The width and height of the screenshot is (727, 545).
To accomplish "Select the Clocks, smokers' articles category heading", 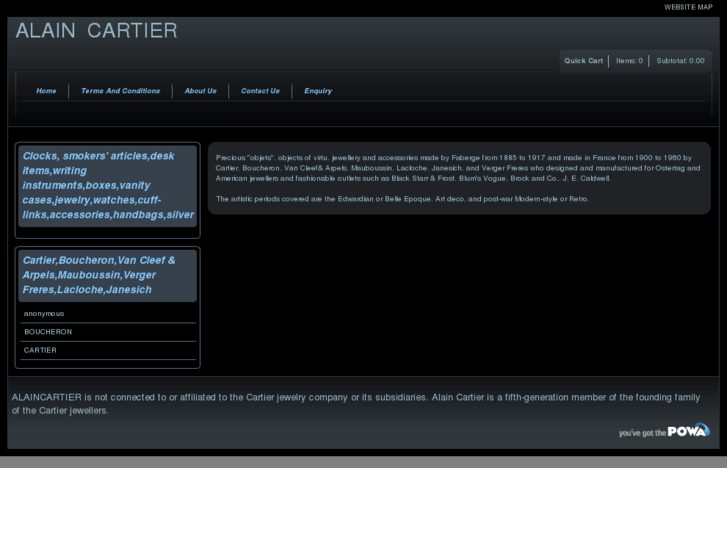I will click(108, 186).
